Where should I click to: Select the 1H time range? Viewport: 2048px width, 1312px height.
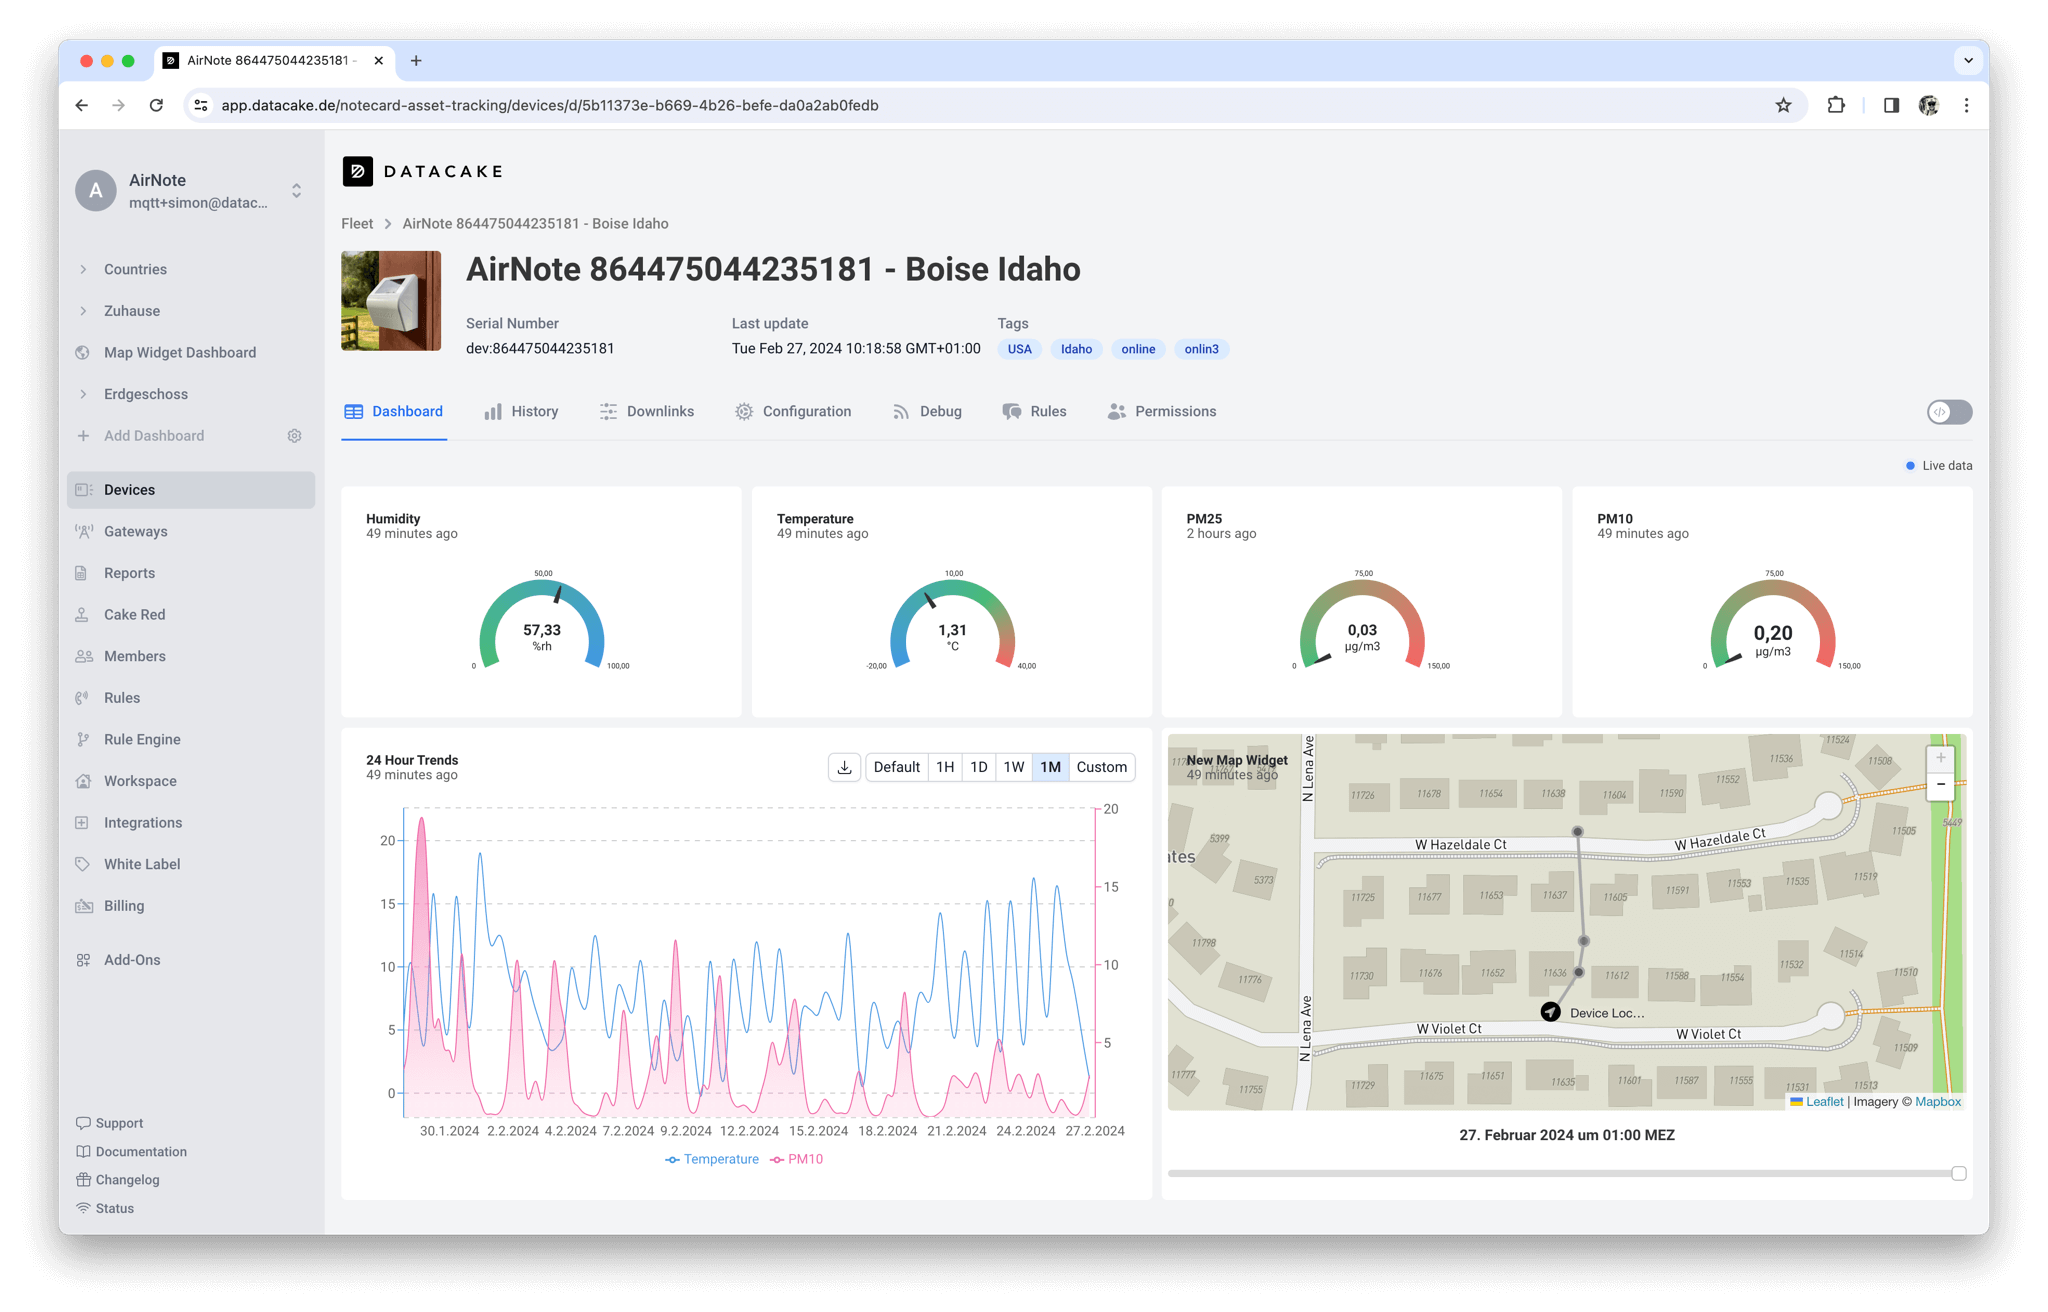945,767
